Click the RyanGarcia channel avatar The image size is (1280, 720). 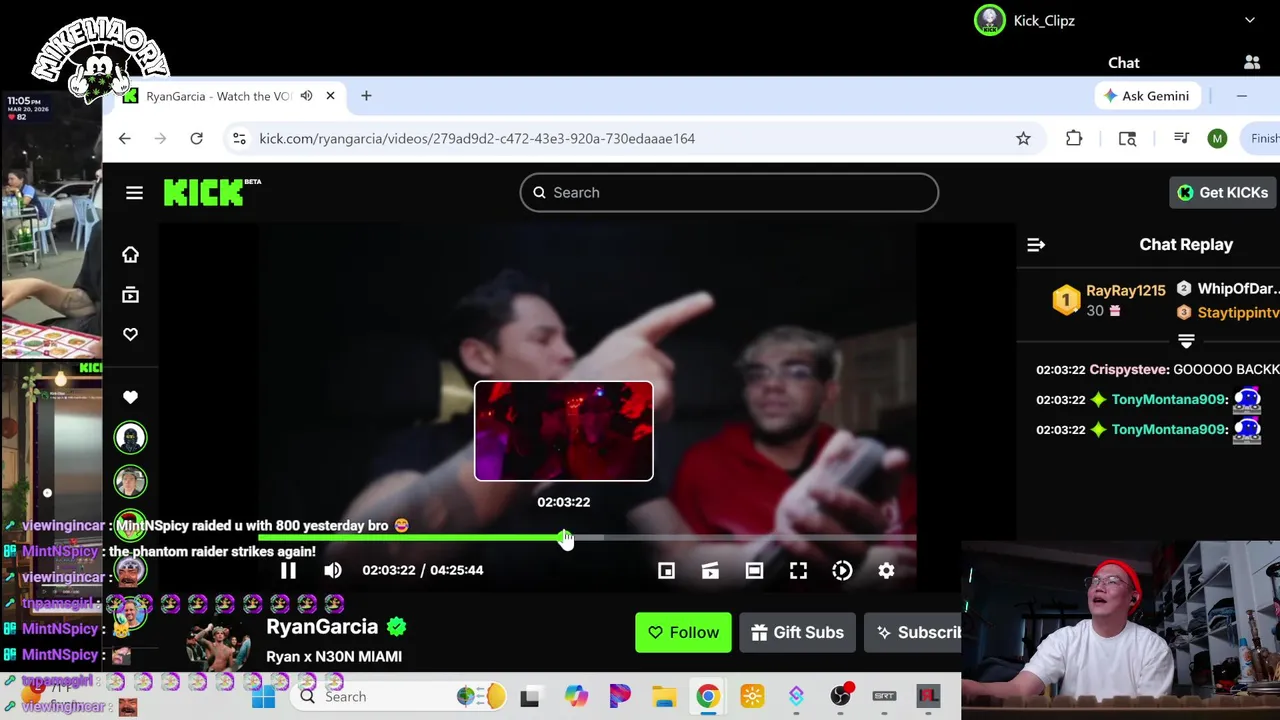coord(219,645)
